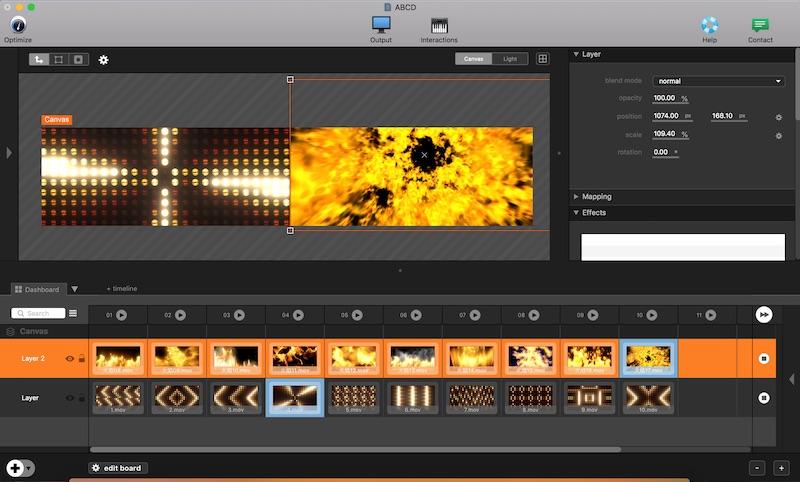Switch view to Canvas

[473, 59]
